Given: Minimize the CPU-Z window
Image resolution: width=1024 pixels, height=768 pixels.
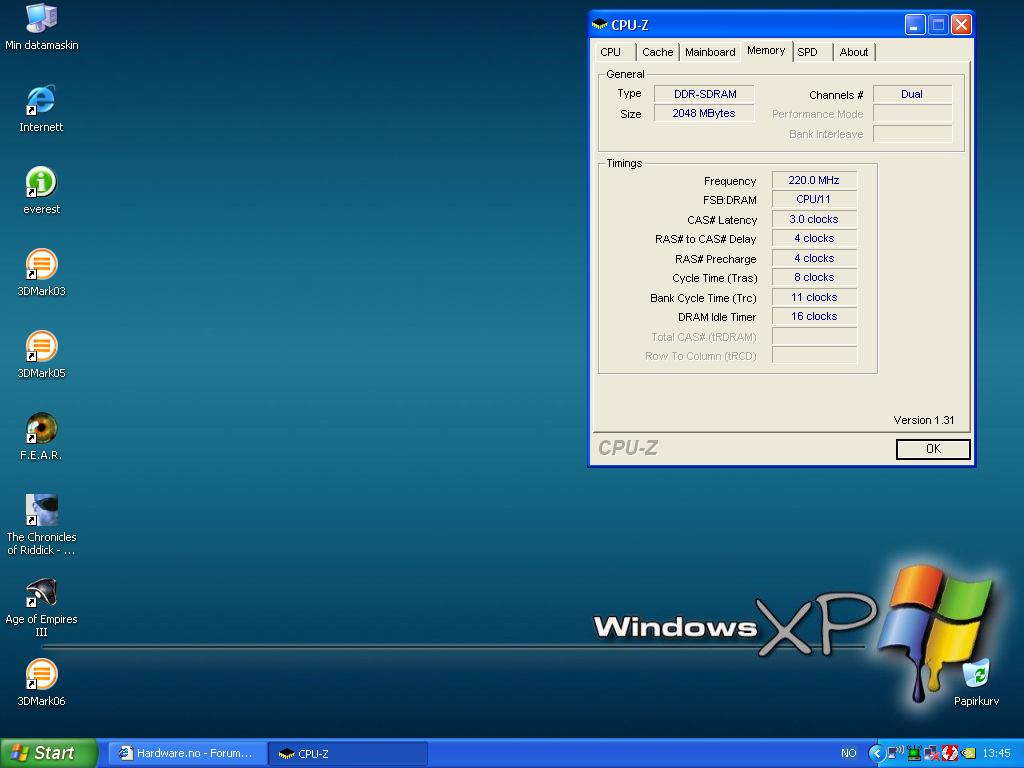Looking at the screenshot, I should (x=915, y=25).
